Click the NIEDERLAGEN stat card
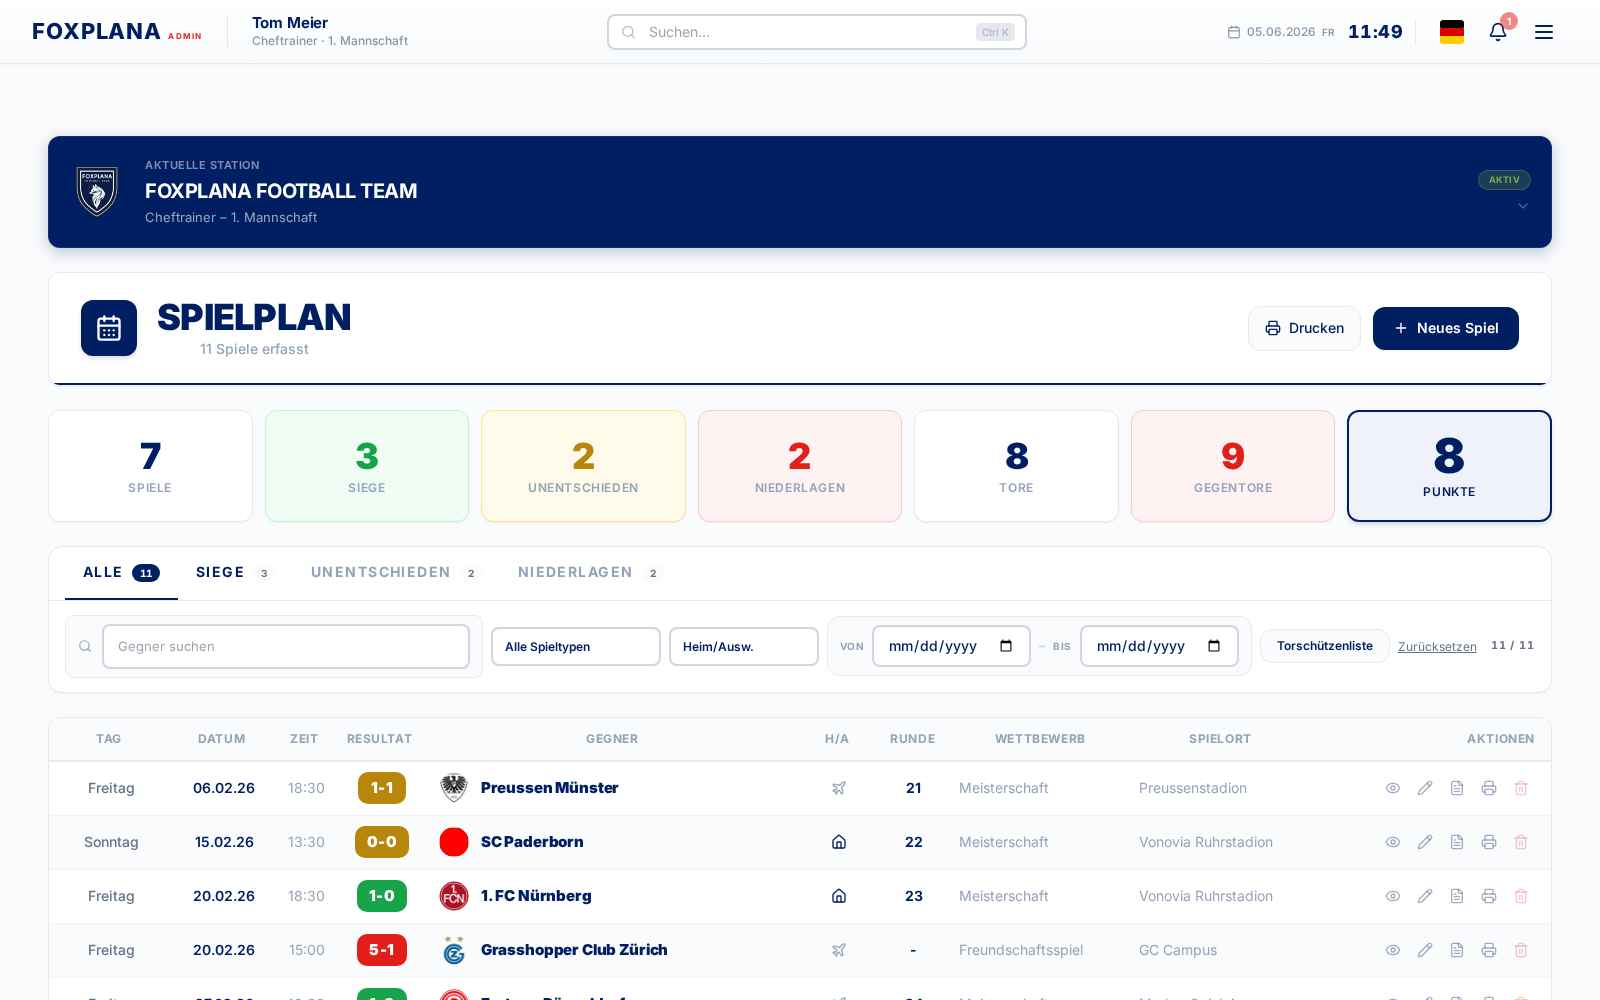This screenshot has height=1000, width=1600. pos(800,466)
